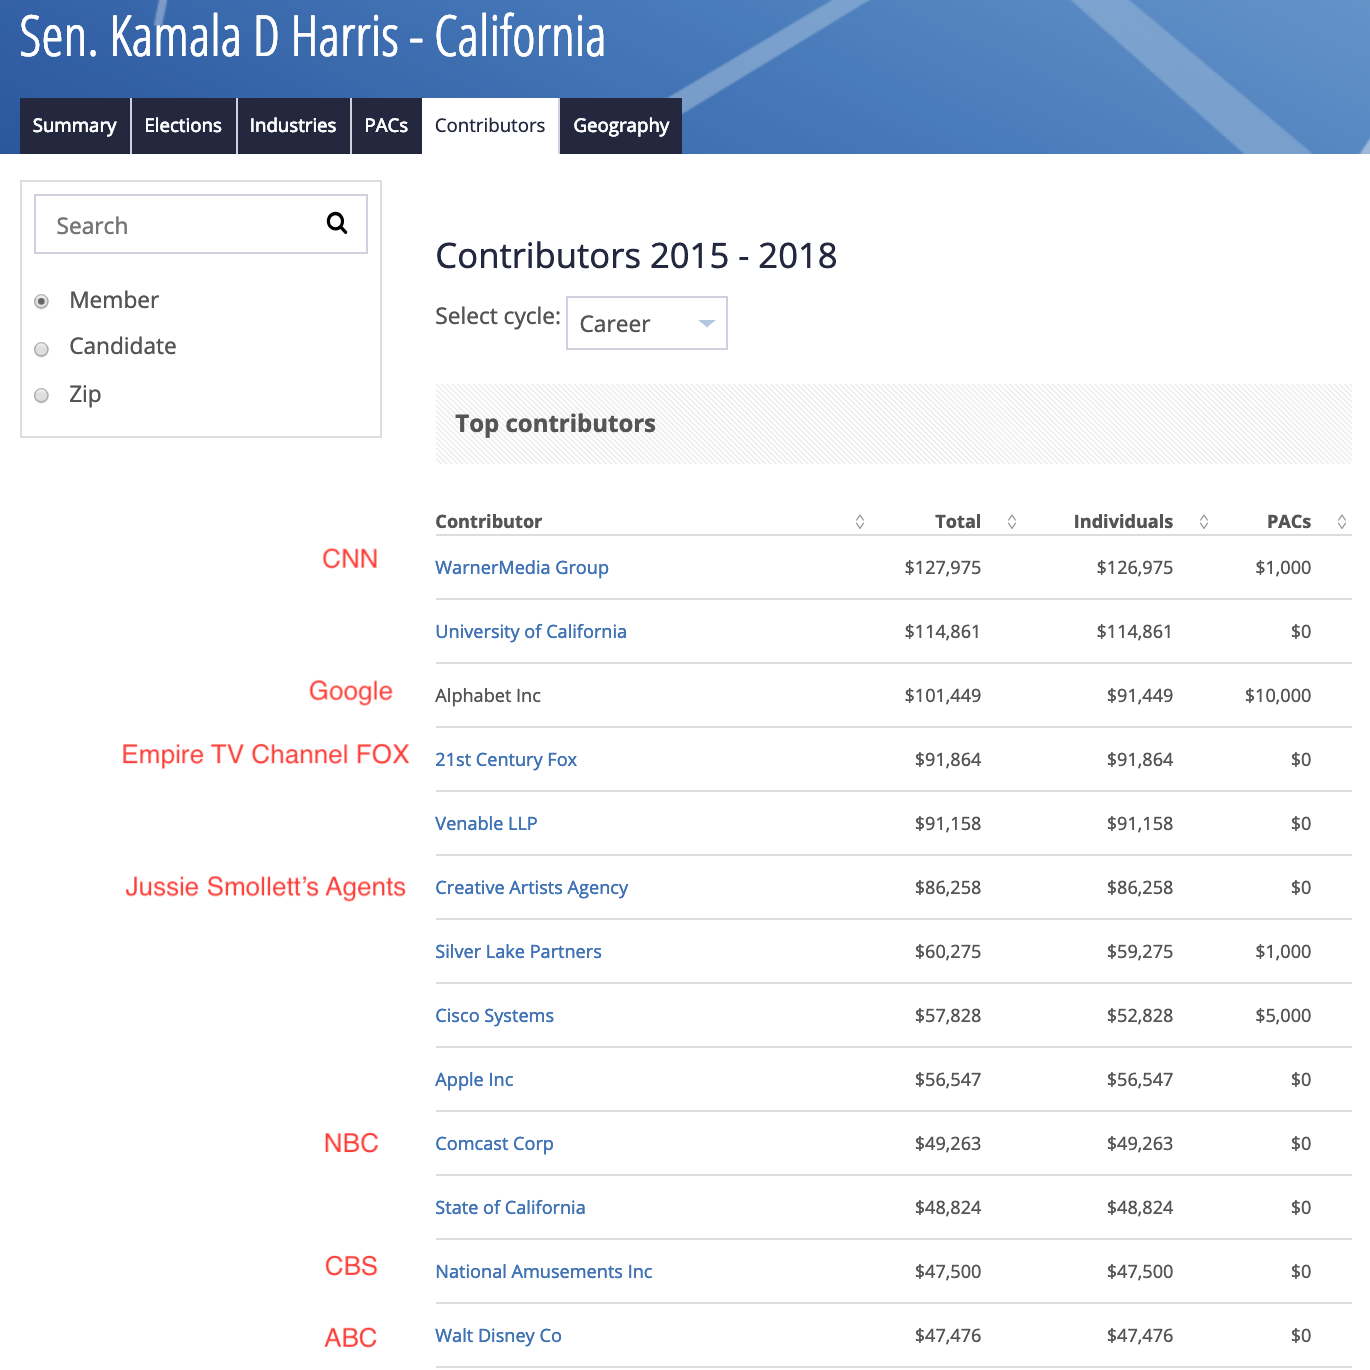Click the Sen. Kamala D Harris page title
Screen dimensions: 1370x1370
tap(312, 38)
